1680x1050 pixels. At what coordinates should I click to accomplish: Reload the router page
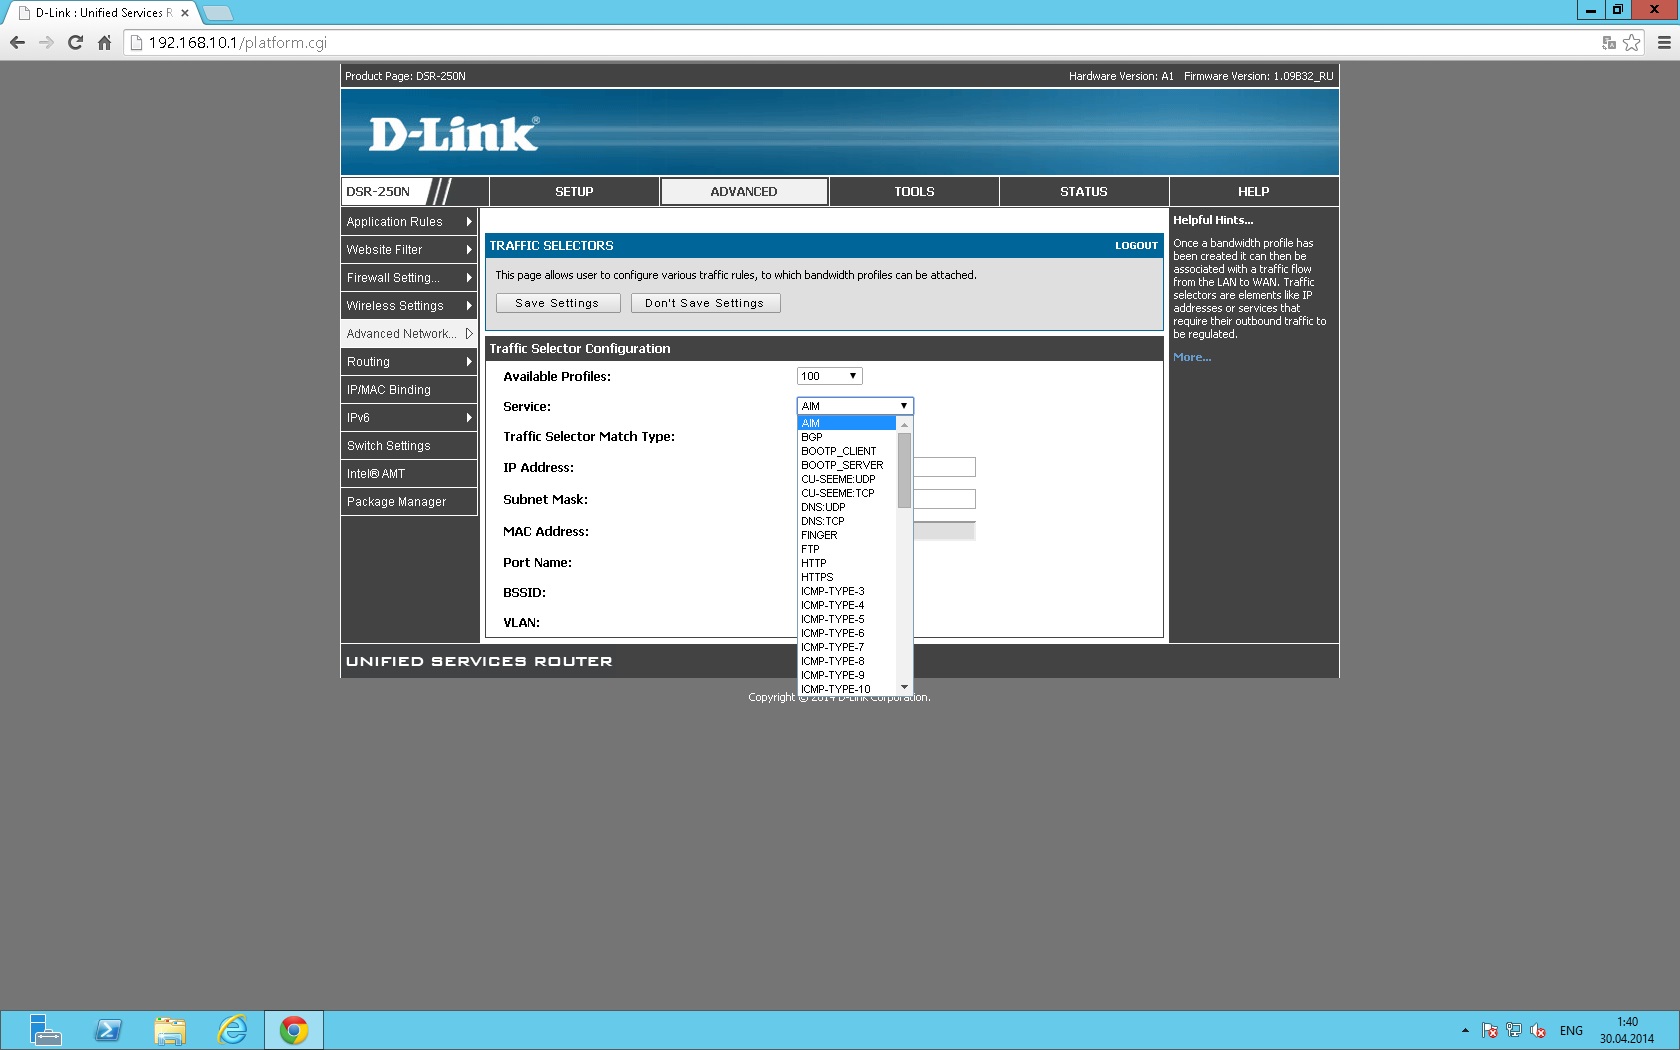click(x=75, y=43)
